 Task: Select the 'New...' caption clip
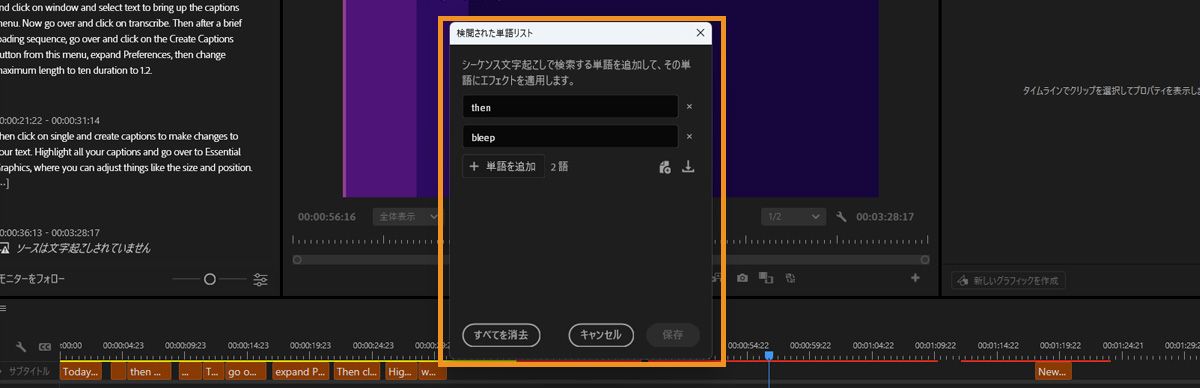[1053, 372]
